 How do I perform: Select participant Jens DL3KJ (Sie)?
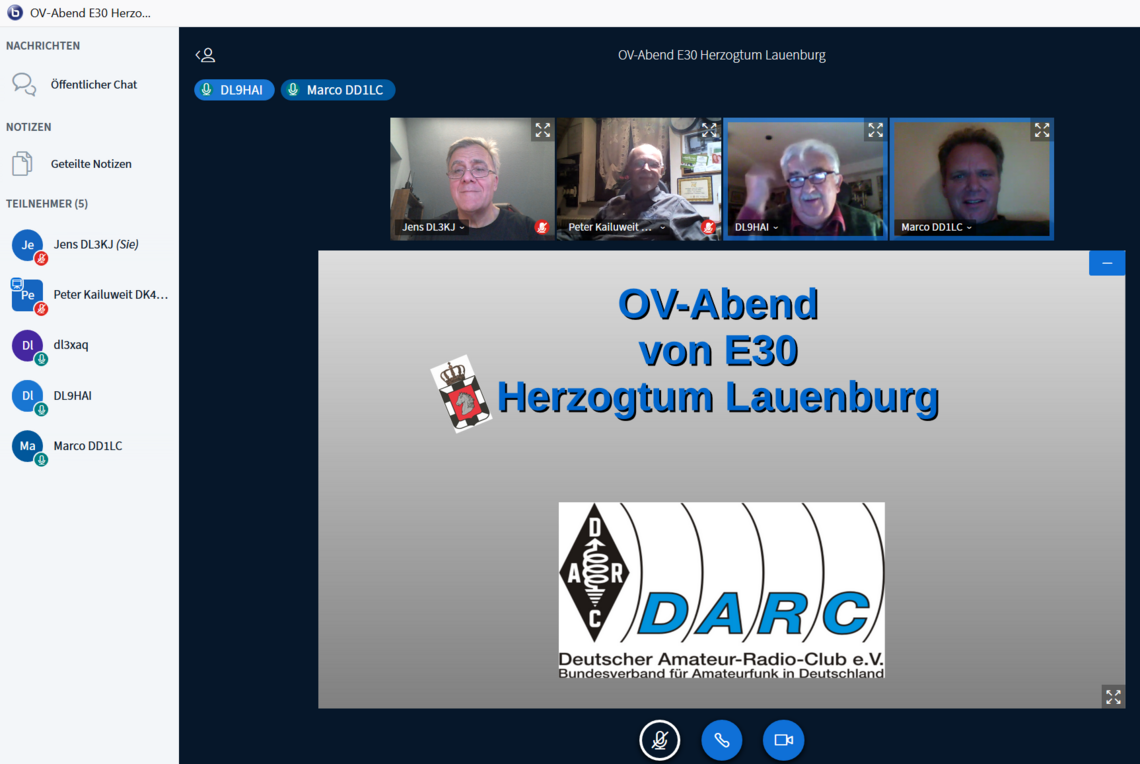tap(89, 245)
